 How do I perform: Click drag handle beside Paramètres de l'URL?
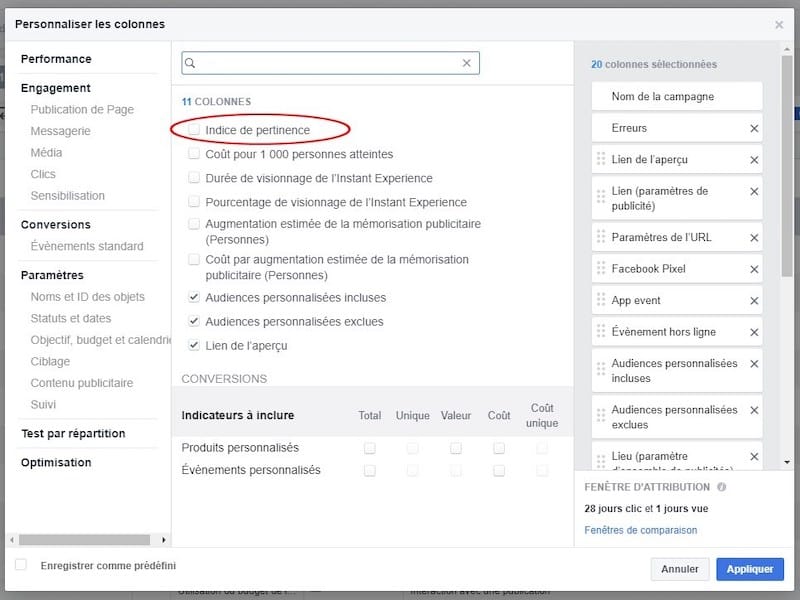[x=601, y=237]
